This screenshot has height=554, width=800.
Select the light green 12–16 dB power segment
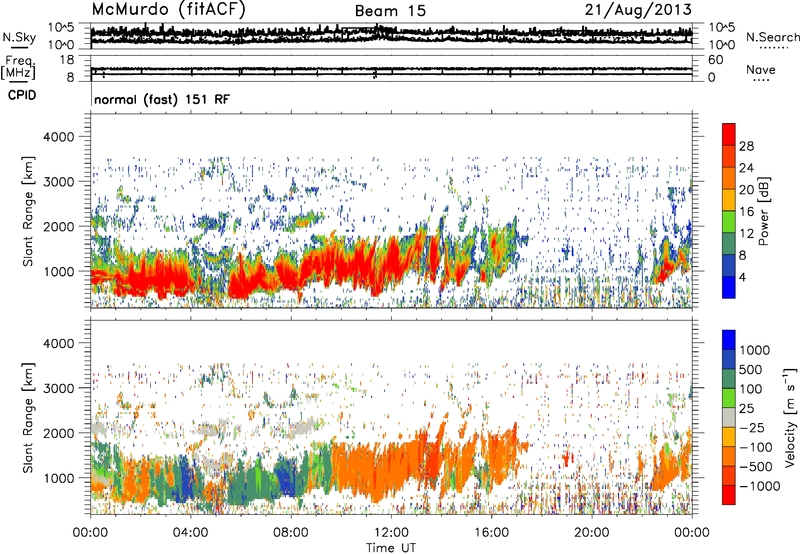click(x=729, y=222)
